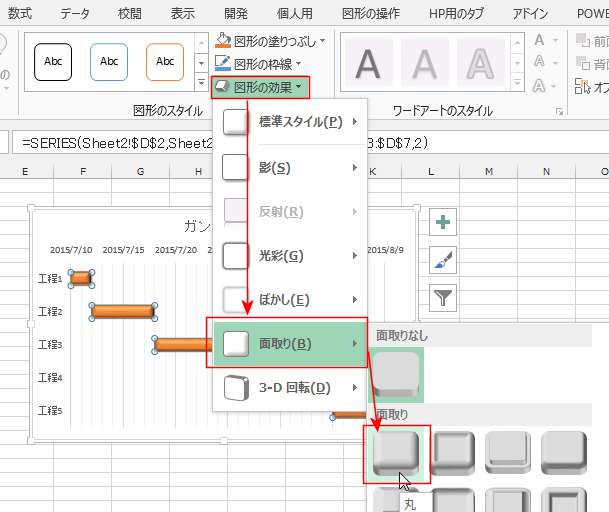Open the 光彩(G) glow submenu

(290, 256)
